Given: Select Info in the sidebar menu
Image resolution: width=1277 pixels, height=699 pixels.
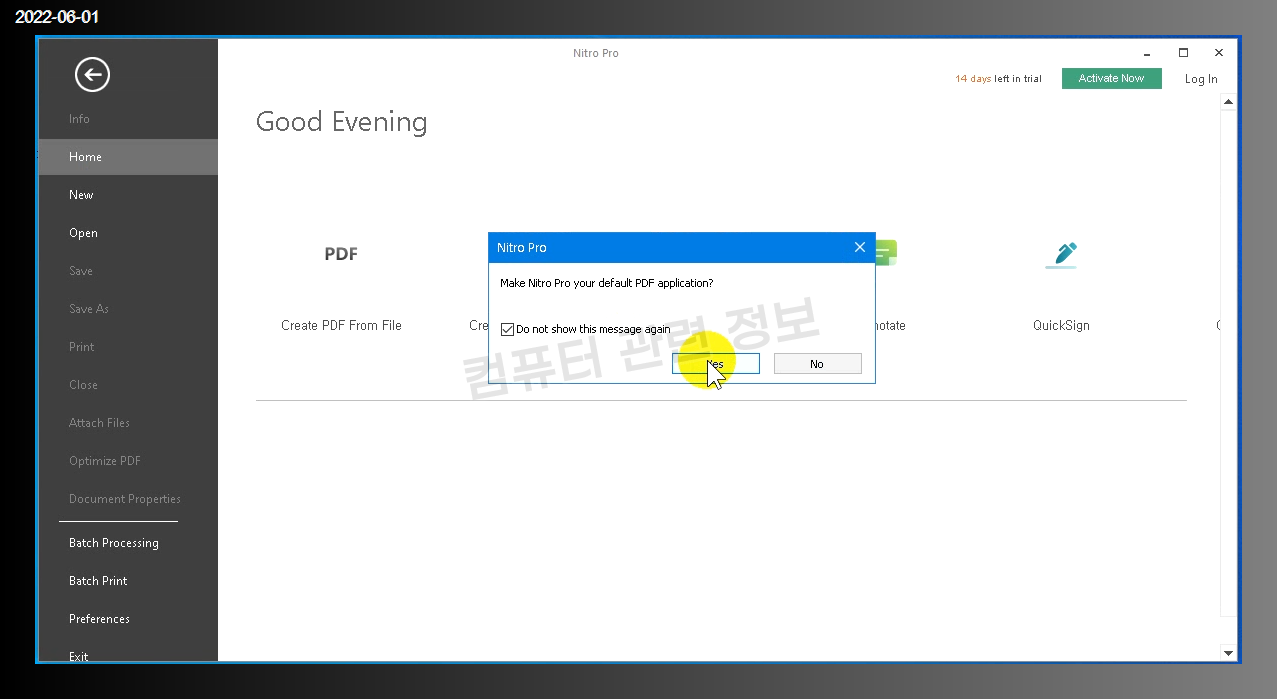Looking at the screenshot, I should pos(128,119).
